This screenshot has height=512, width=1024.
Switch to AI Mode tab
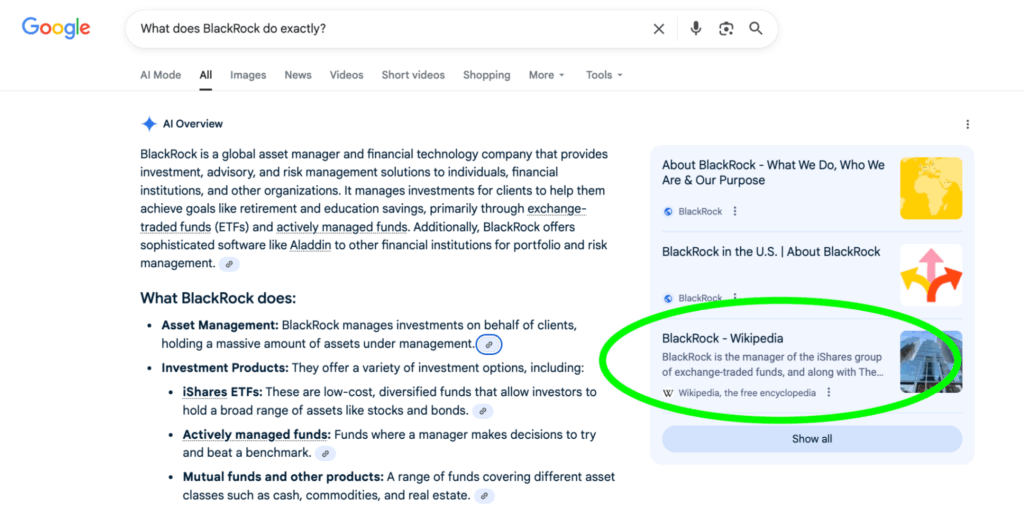(160, 75)
